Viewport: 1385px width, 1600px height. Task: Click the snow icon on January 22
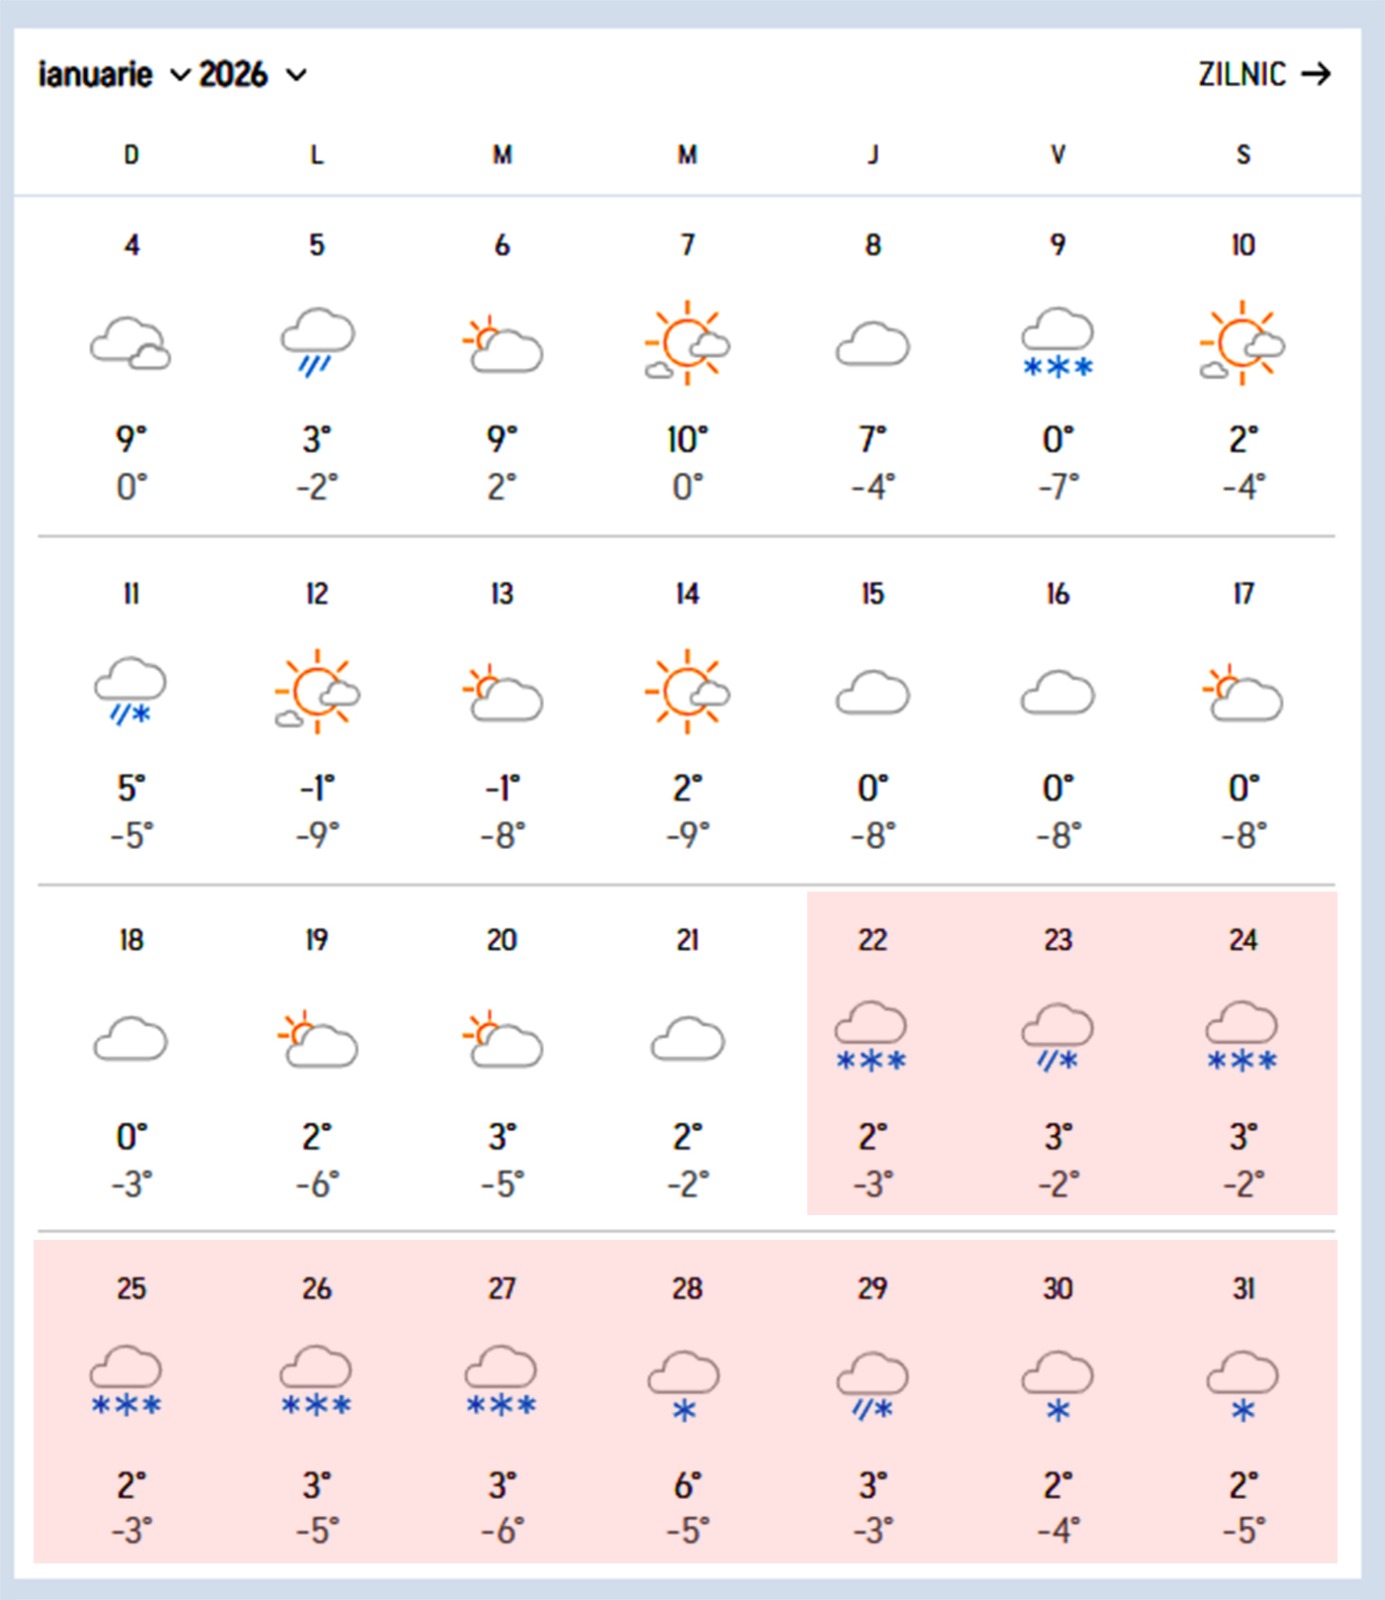[872, 1036]
